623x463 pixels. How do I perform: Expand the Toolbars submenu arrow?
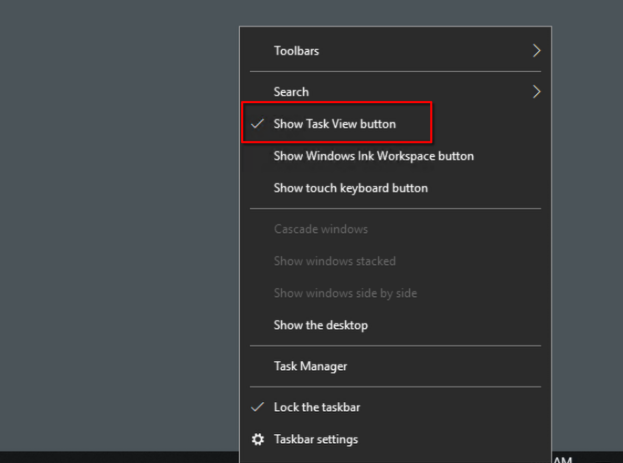(x=536, y=51)
